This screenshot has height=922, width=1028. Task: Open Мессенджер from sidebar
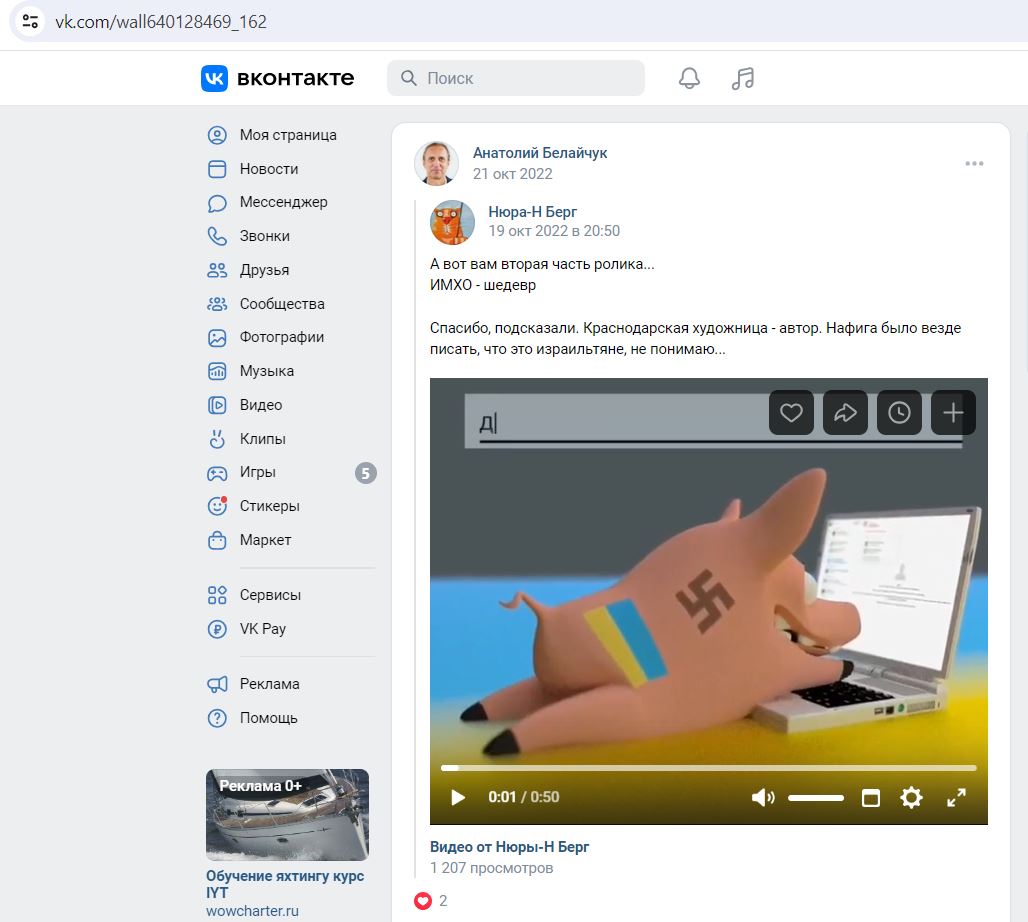tap(284, 203)
